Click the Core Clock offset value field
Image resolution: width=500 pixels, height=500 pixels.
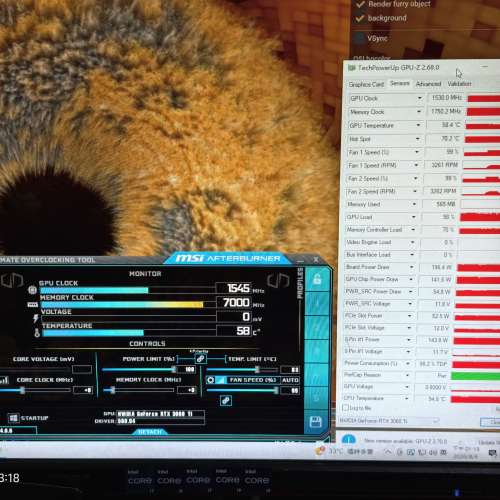pos(83,390)
